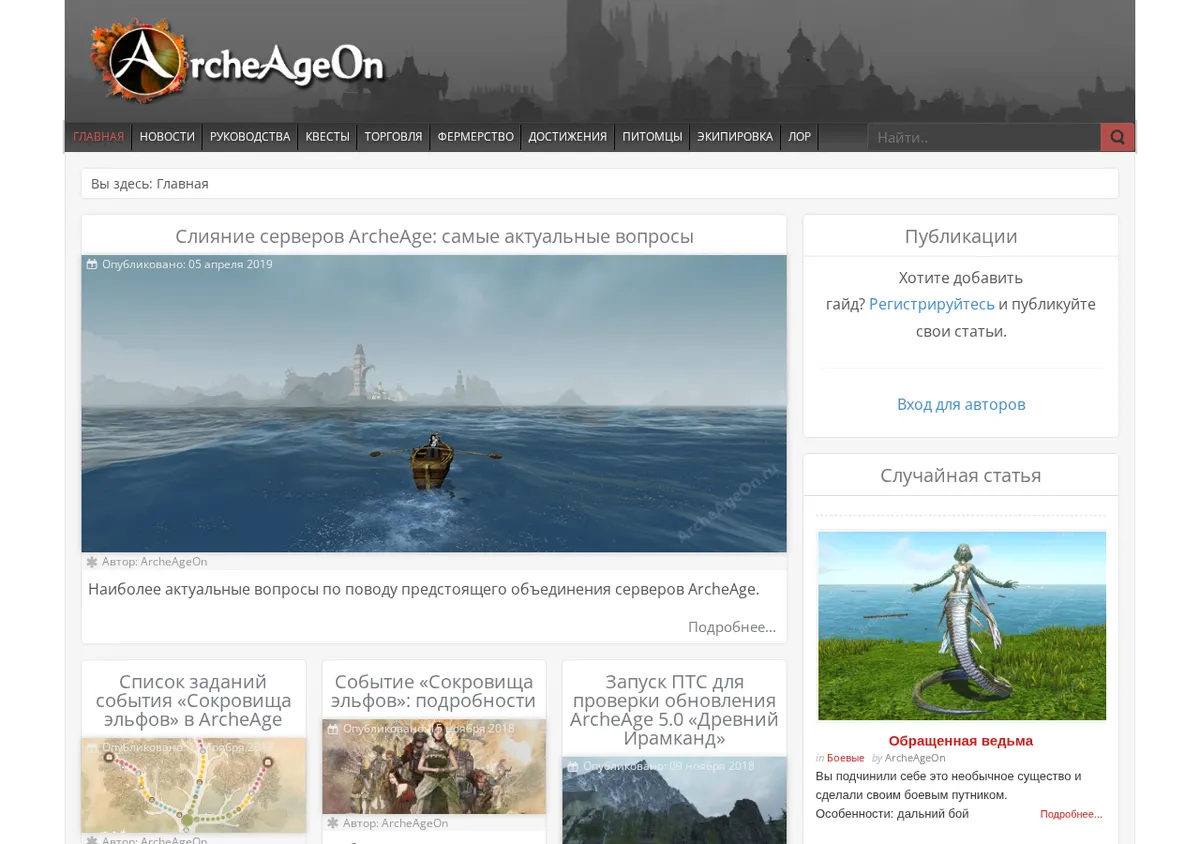Click the Обращенная ведьма red title link
The image size is (1200, 844).
point(961,741)
